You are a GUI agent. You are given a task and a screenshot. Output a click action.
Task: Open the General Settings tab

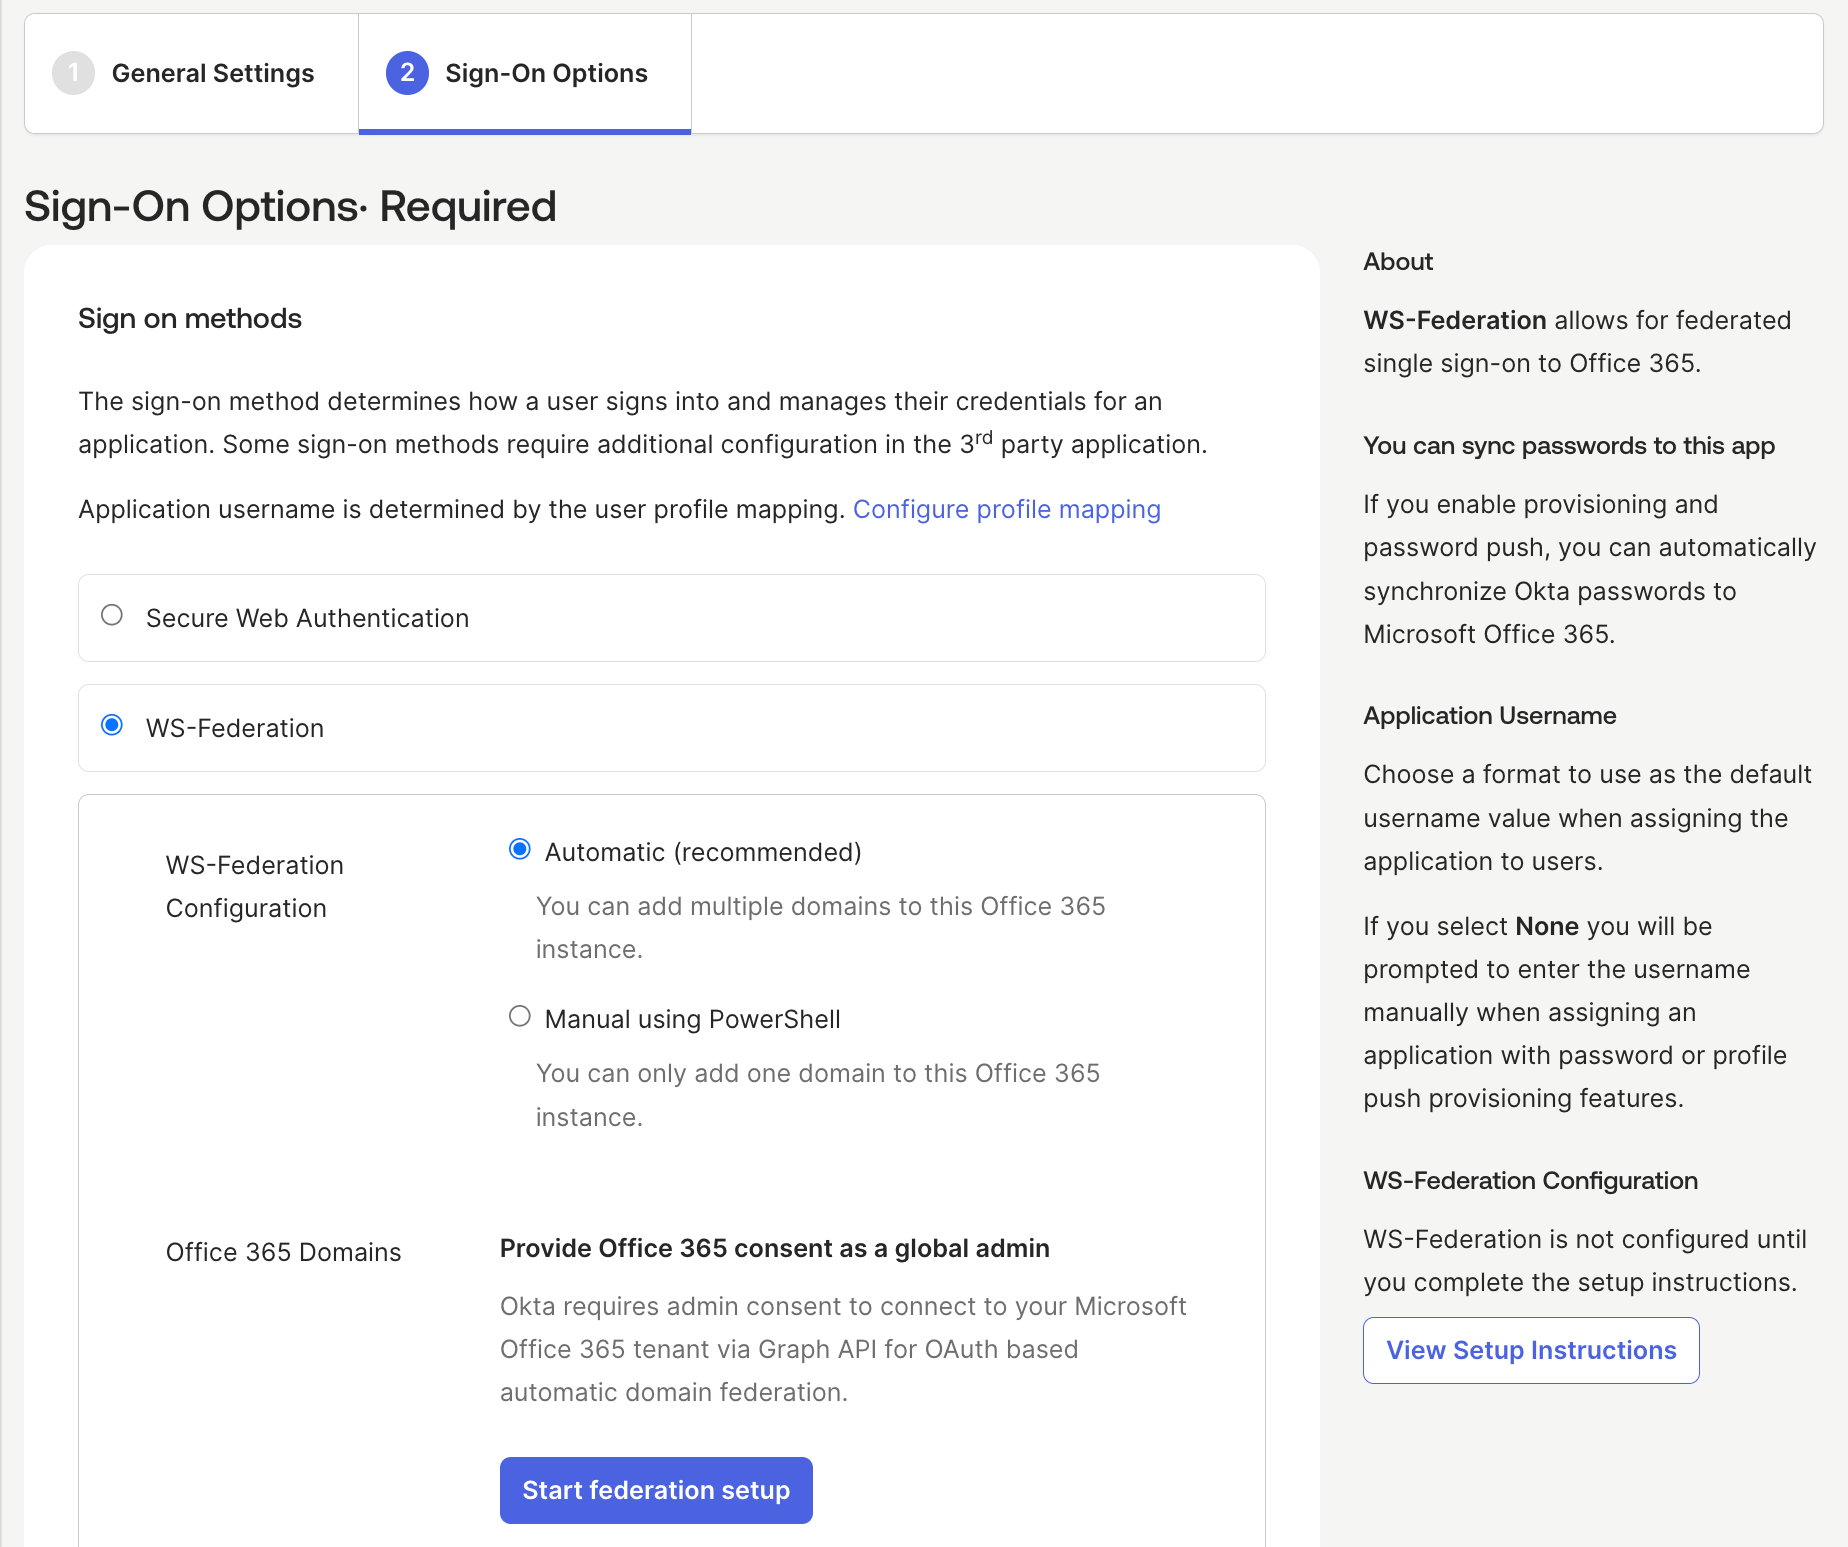click(x=212, y=73)
